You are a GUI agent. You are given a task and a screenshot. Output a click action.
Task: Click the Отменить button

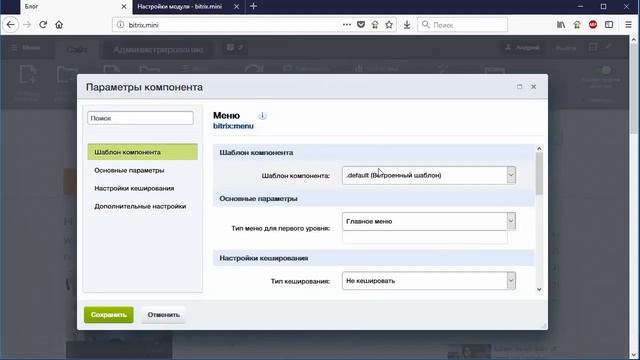[x=164, y=315]
